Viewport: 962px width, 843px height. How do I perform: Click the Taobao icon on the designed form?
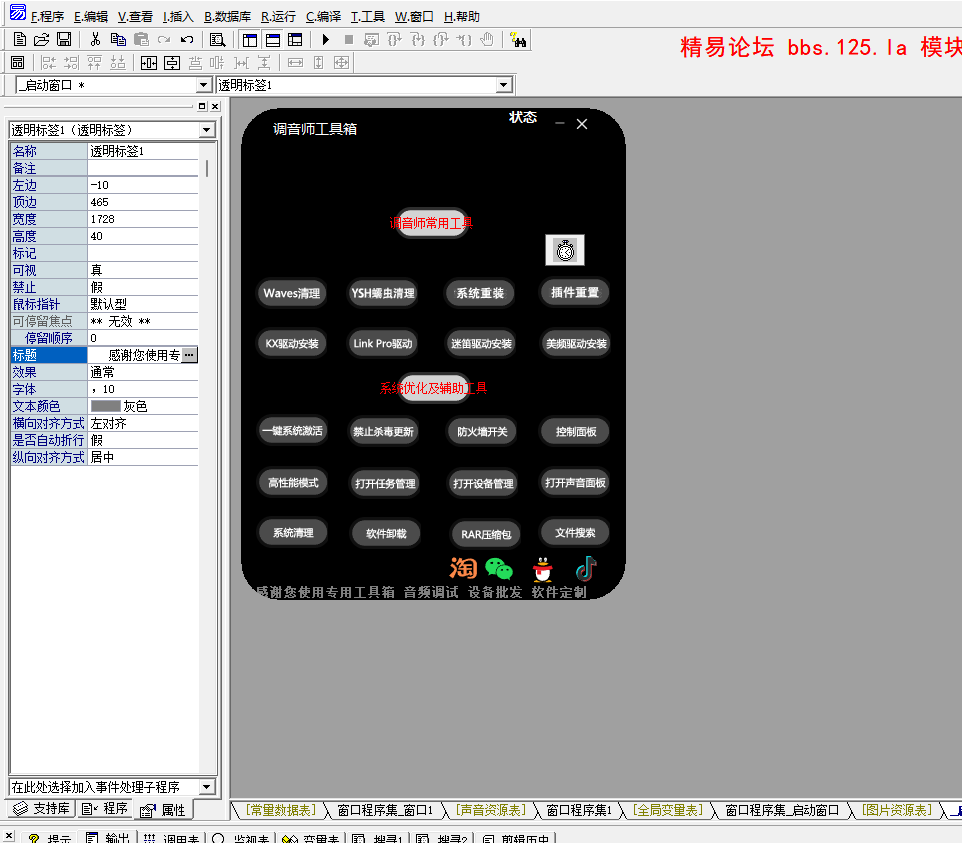point(462,567)
